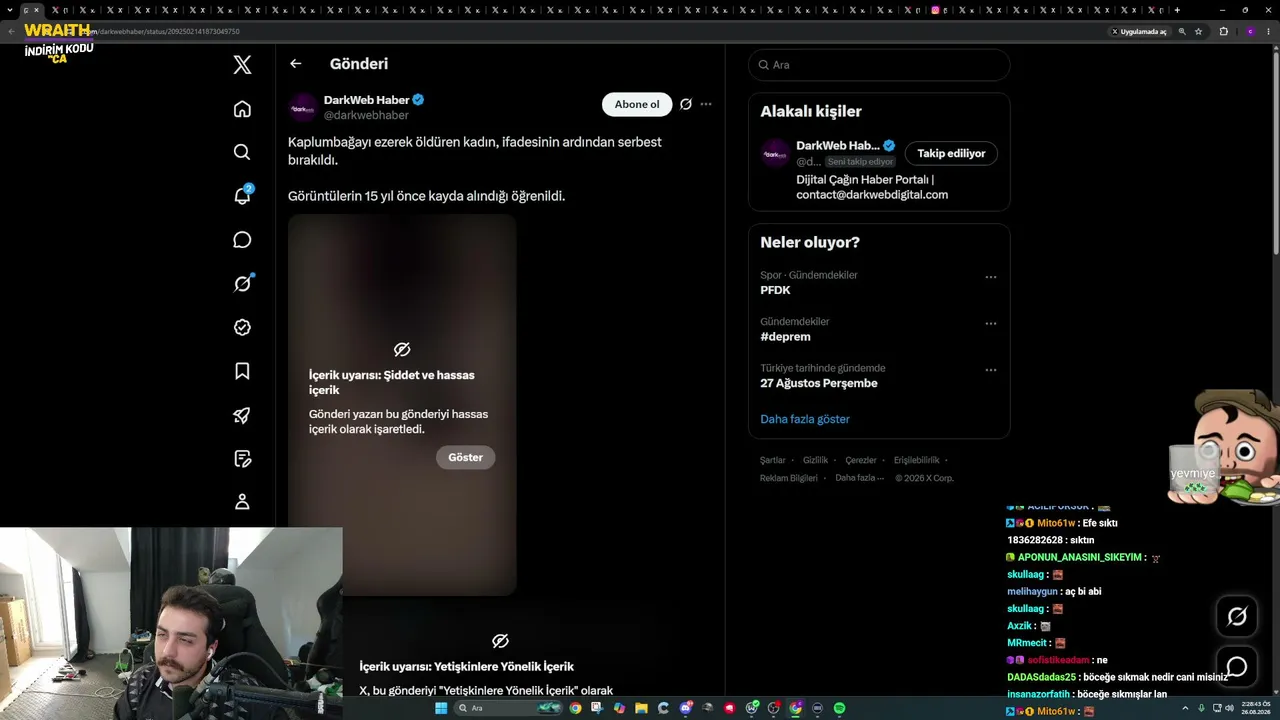This screenshot has width=1280, height=720.
Task: Open Explore with the magnifier sidebar icon
Action: coord(242,152)
